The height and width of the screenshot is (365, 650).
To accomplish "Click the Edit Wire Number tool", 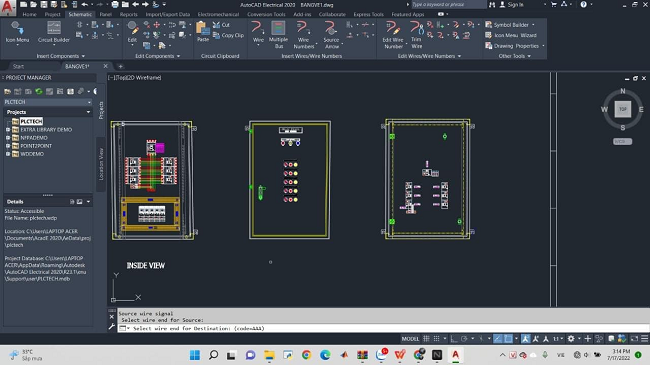I will [393, 35].
